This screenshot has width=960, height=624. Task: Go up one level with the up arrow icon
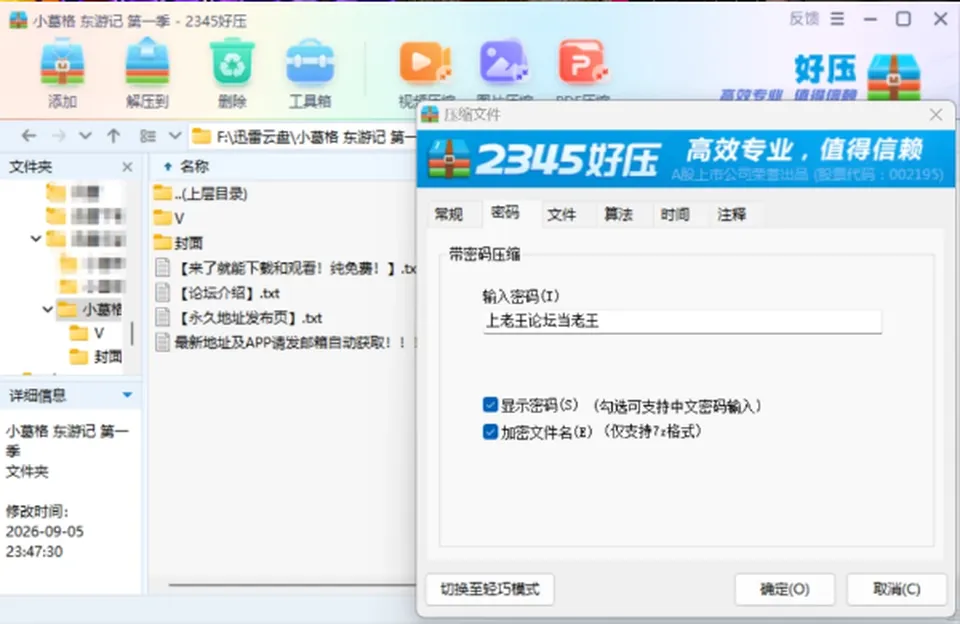(x=113, y=136)
